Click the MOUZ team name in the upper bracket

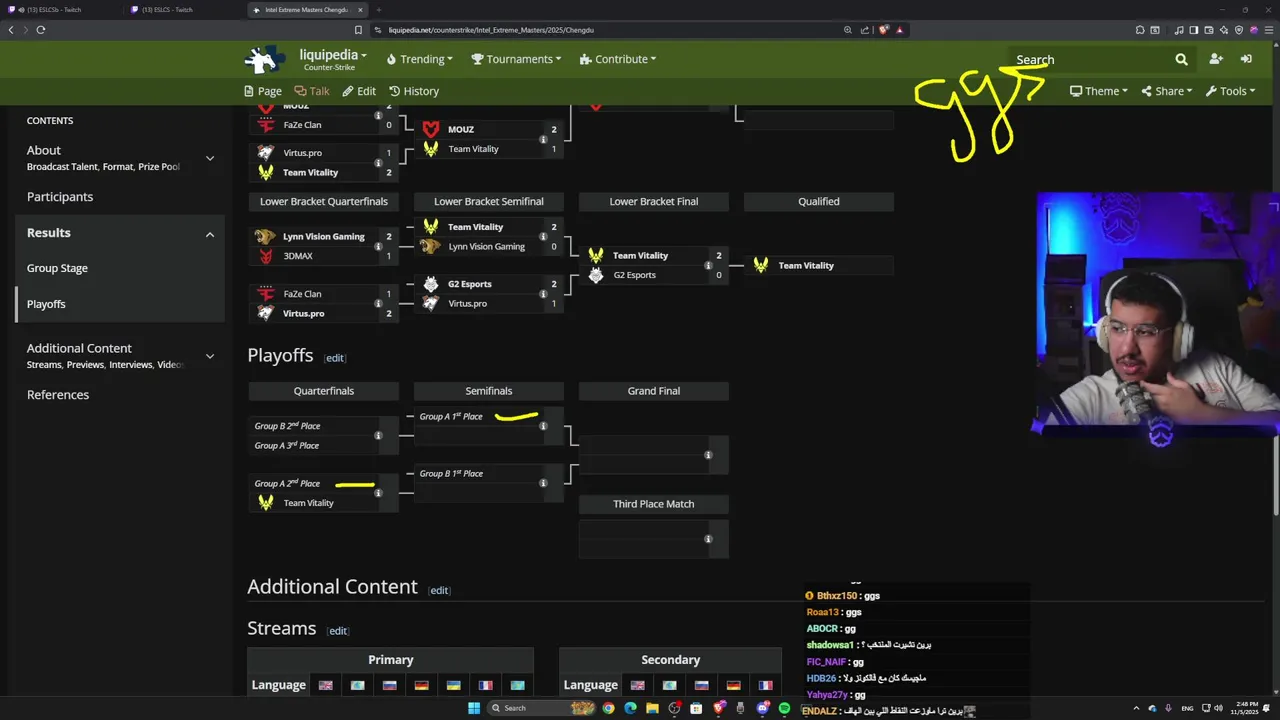click(x=461, y=129)
